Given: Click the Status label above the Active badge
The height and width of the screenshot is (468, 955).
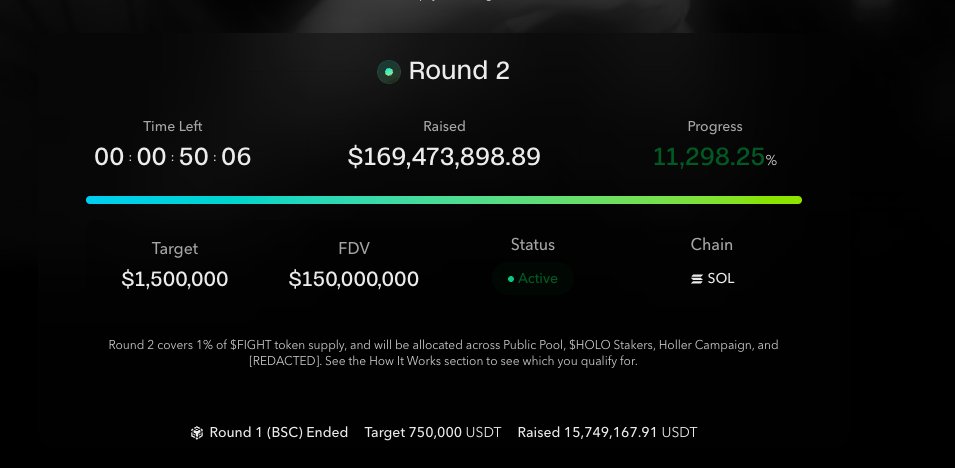Looking at the screenshot, I should tap(532, 245).
